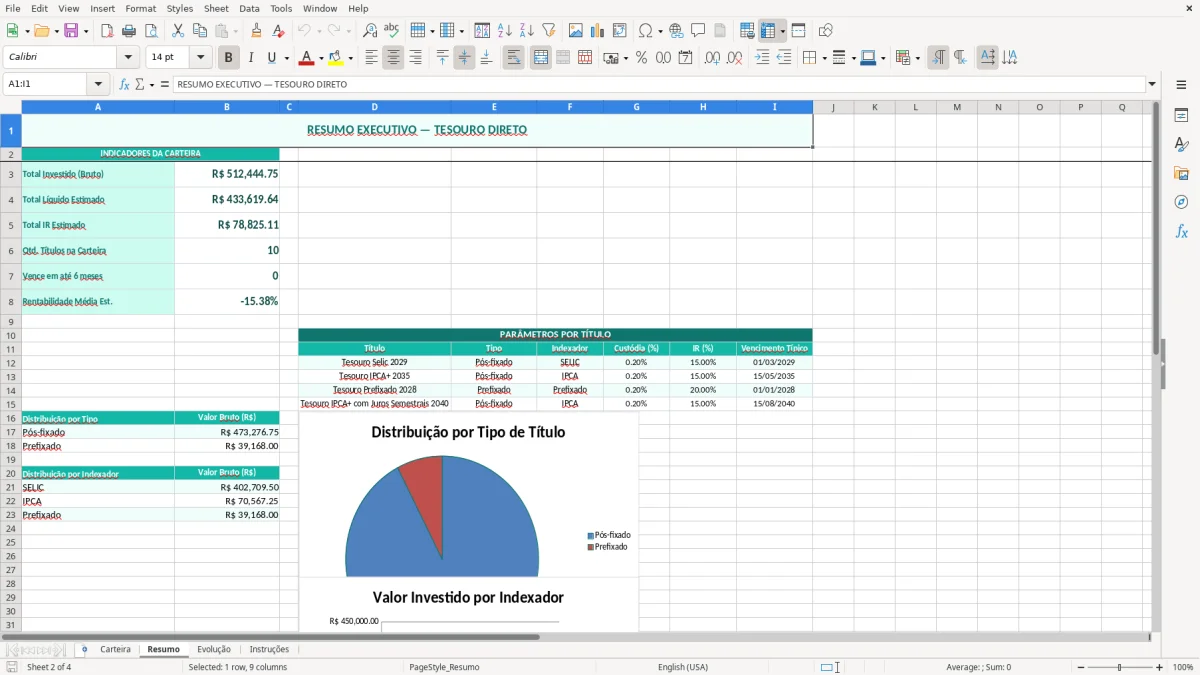This screenshot has height=675, width=1200.
Task: Format cells as percent
Action: coord(641,58)
